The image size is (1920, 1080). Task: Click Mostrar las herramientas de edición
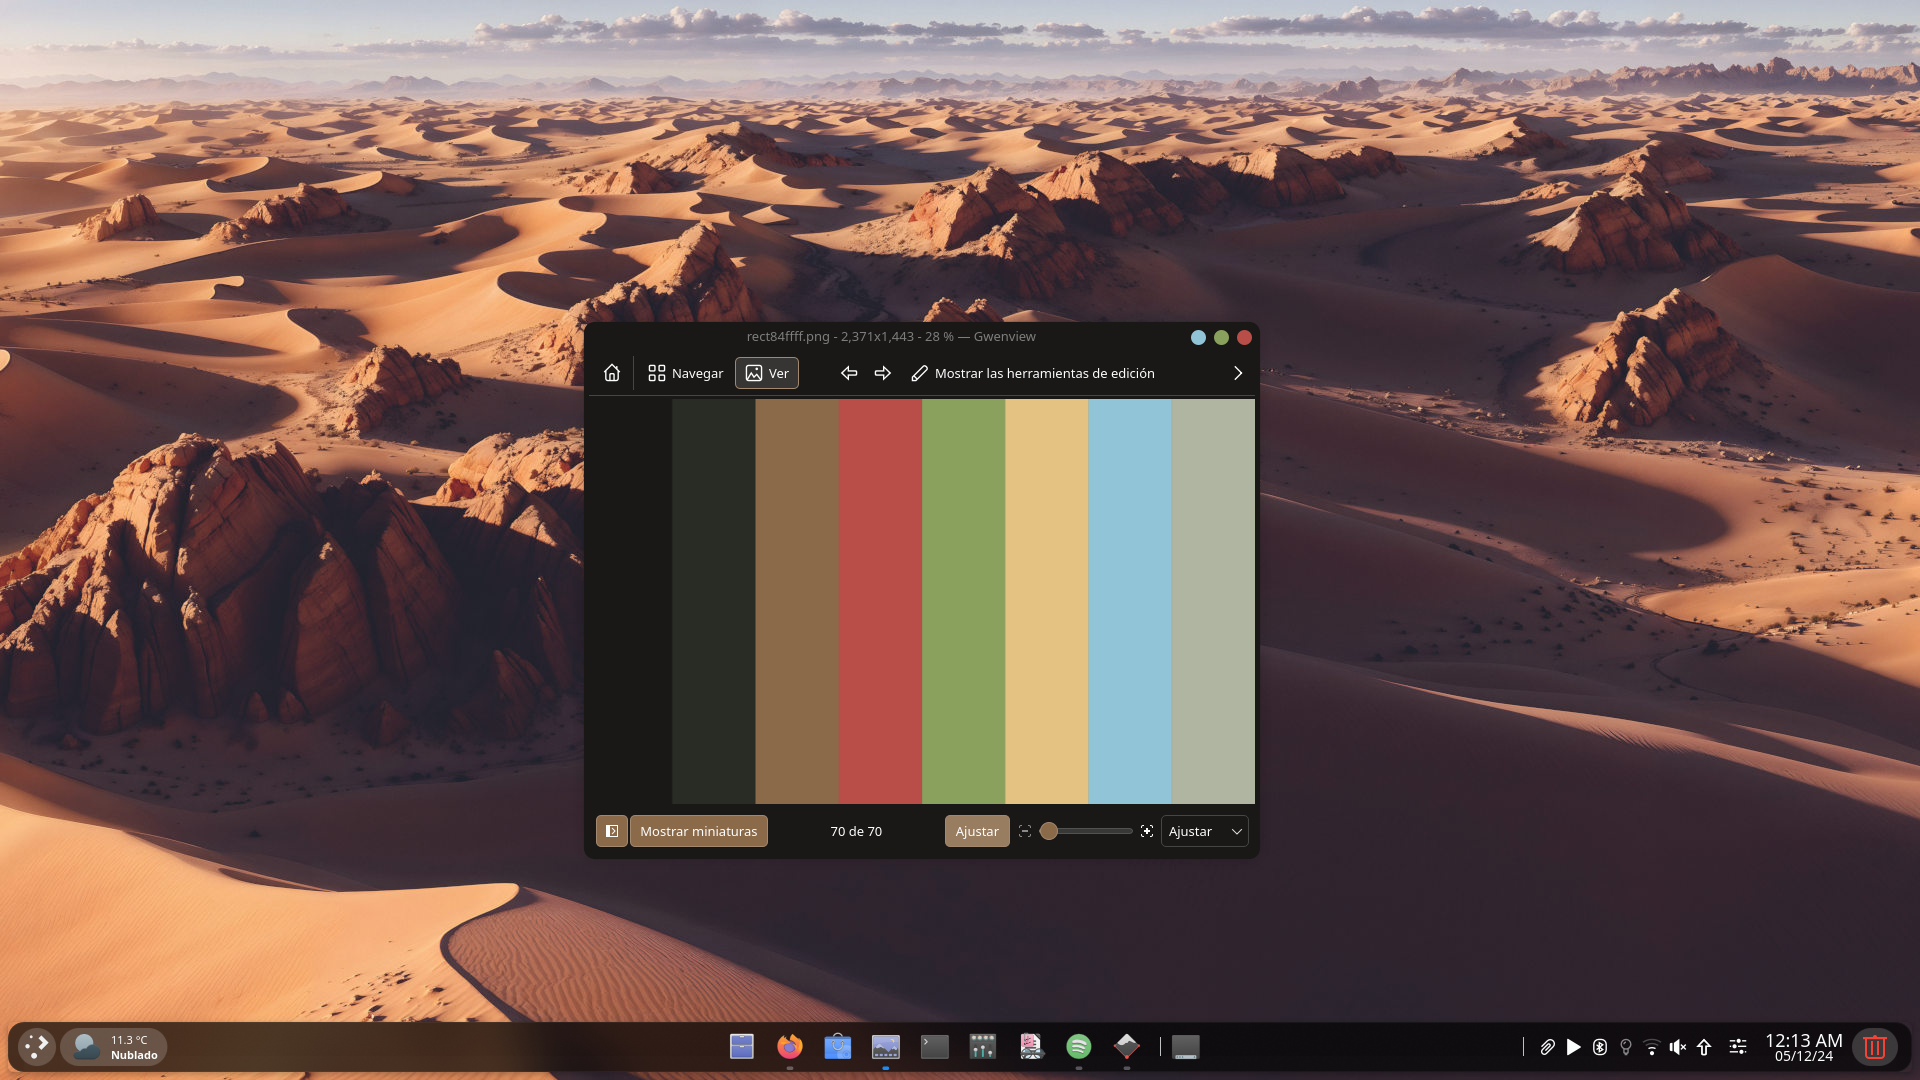(1033, 373)
